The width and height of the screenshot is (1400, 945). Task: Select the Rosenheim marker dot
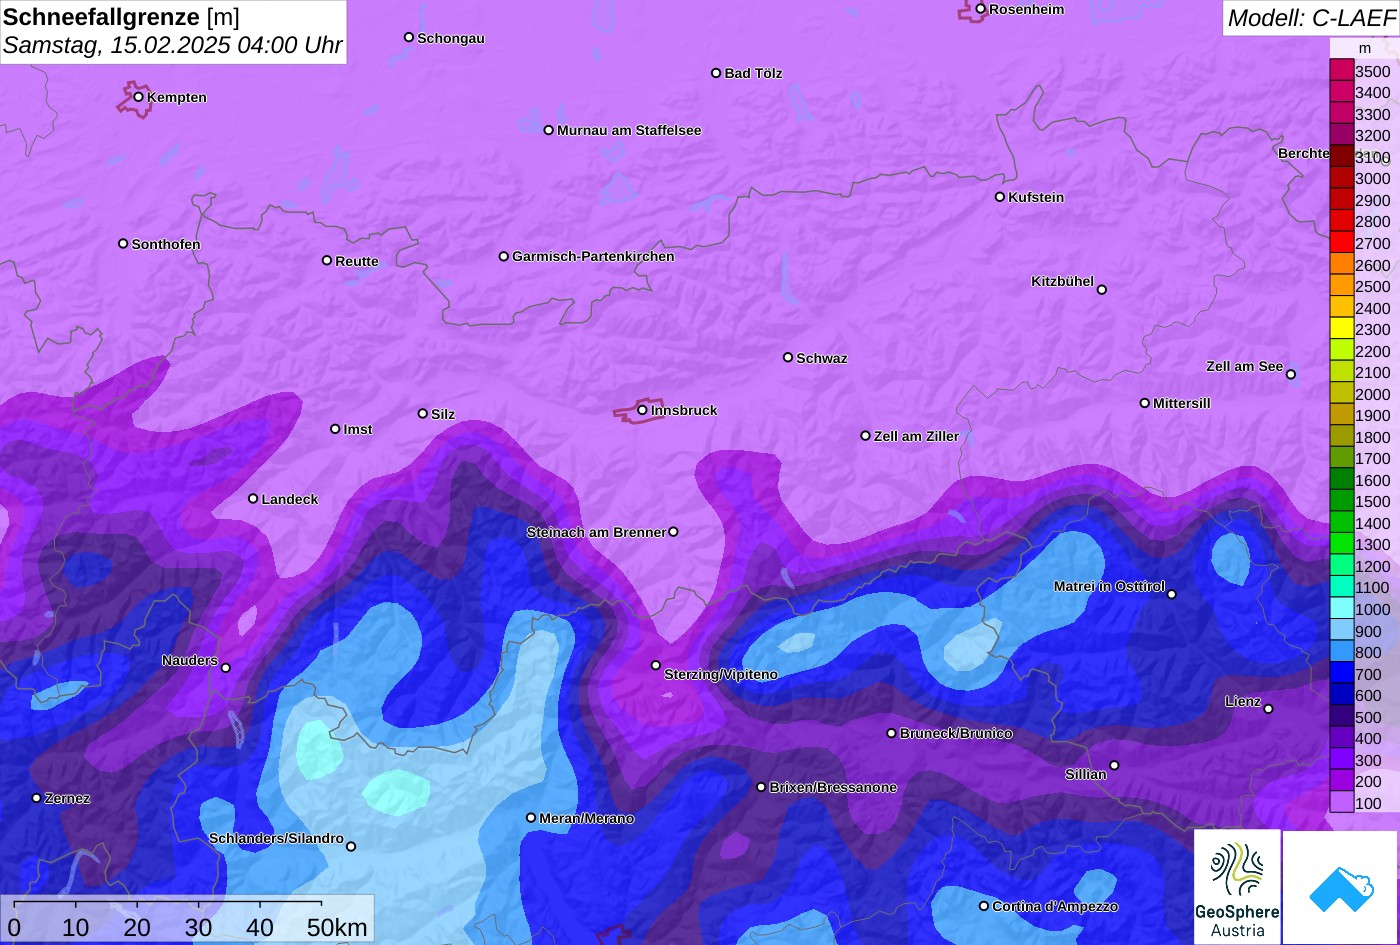click(x=981, y=9)
